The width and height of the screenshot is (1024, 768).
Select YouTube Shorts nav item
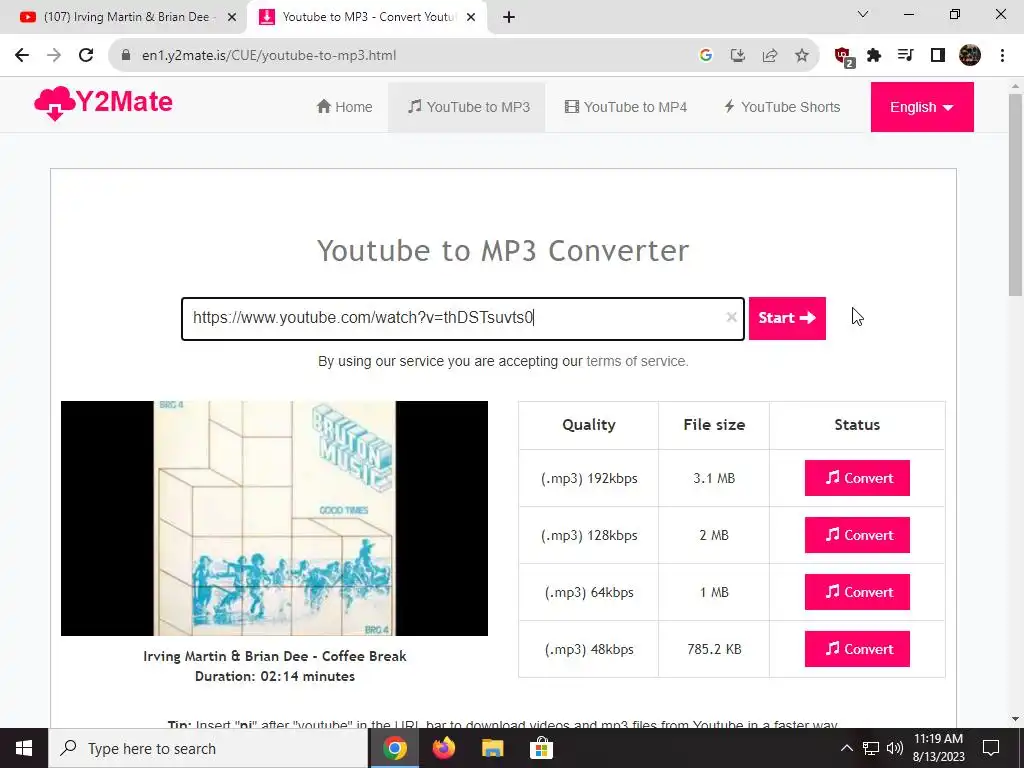pos(782,107)
